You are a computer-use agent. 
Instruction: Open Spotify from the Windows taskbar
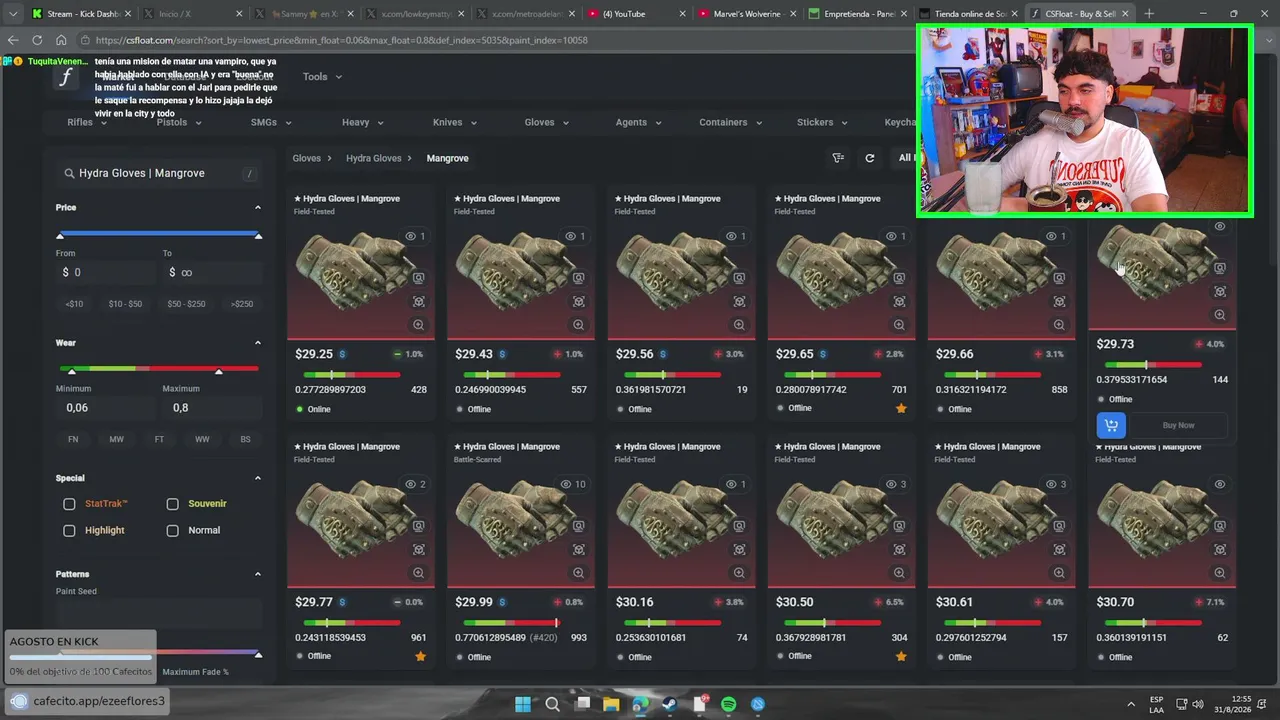click(729, 704)
